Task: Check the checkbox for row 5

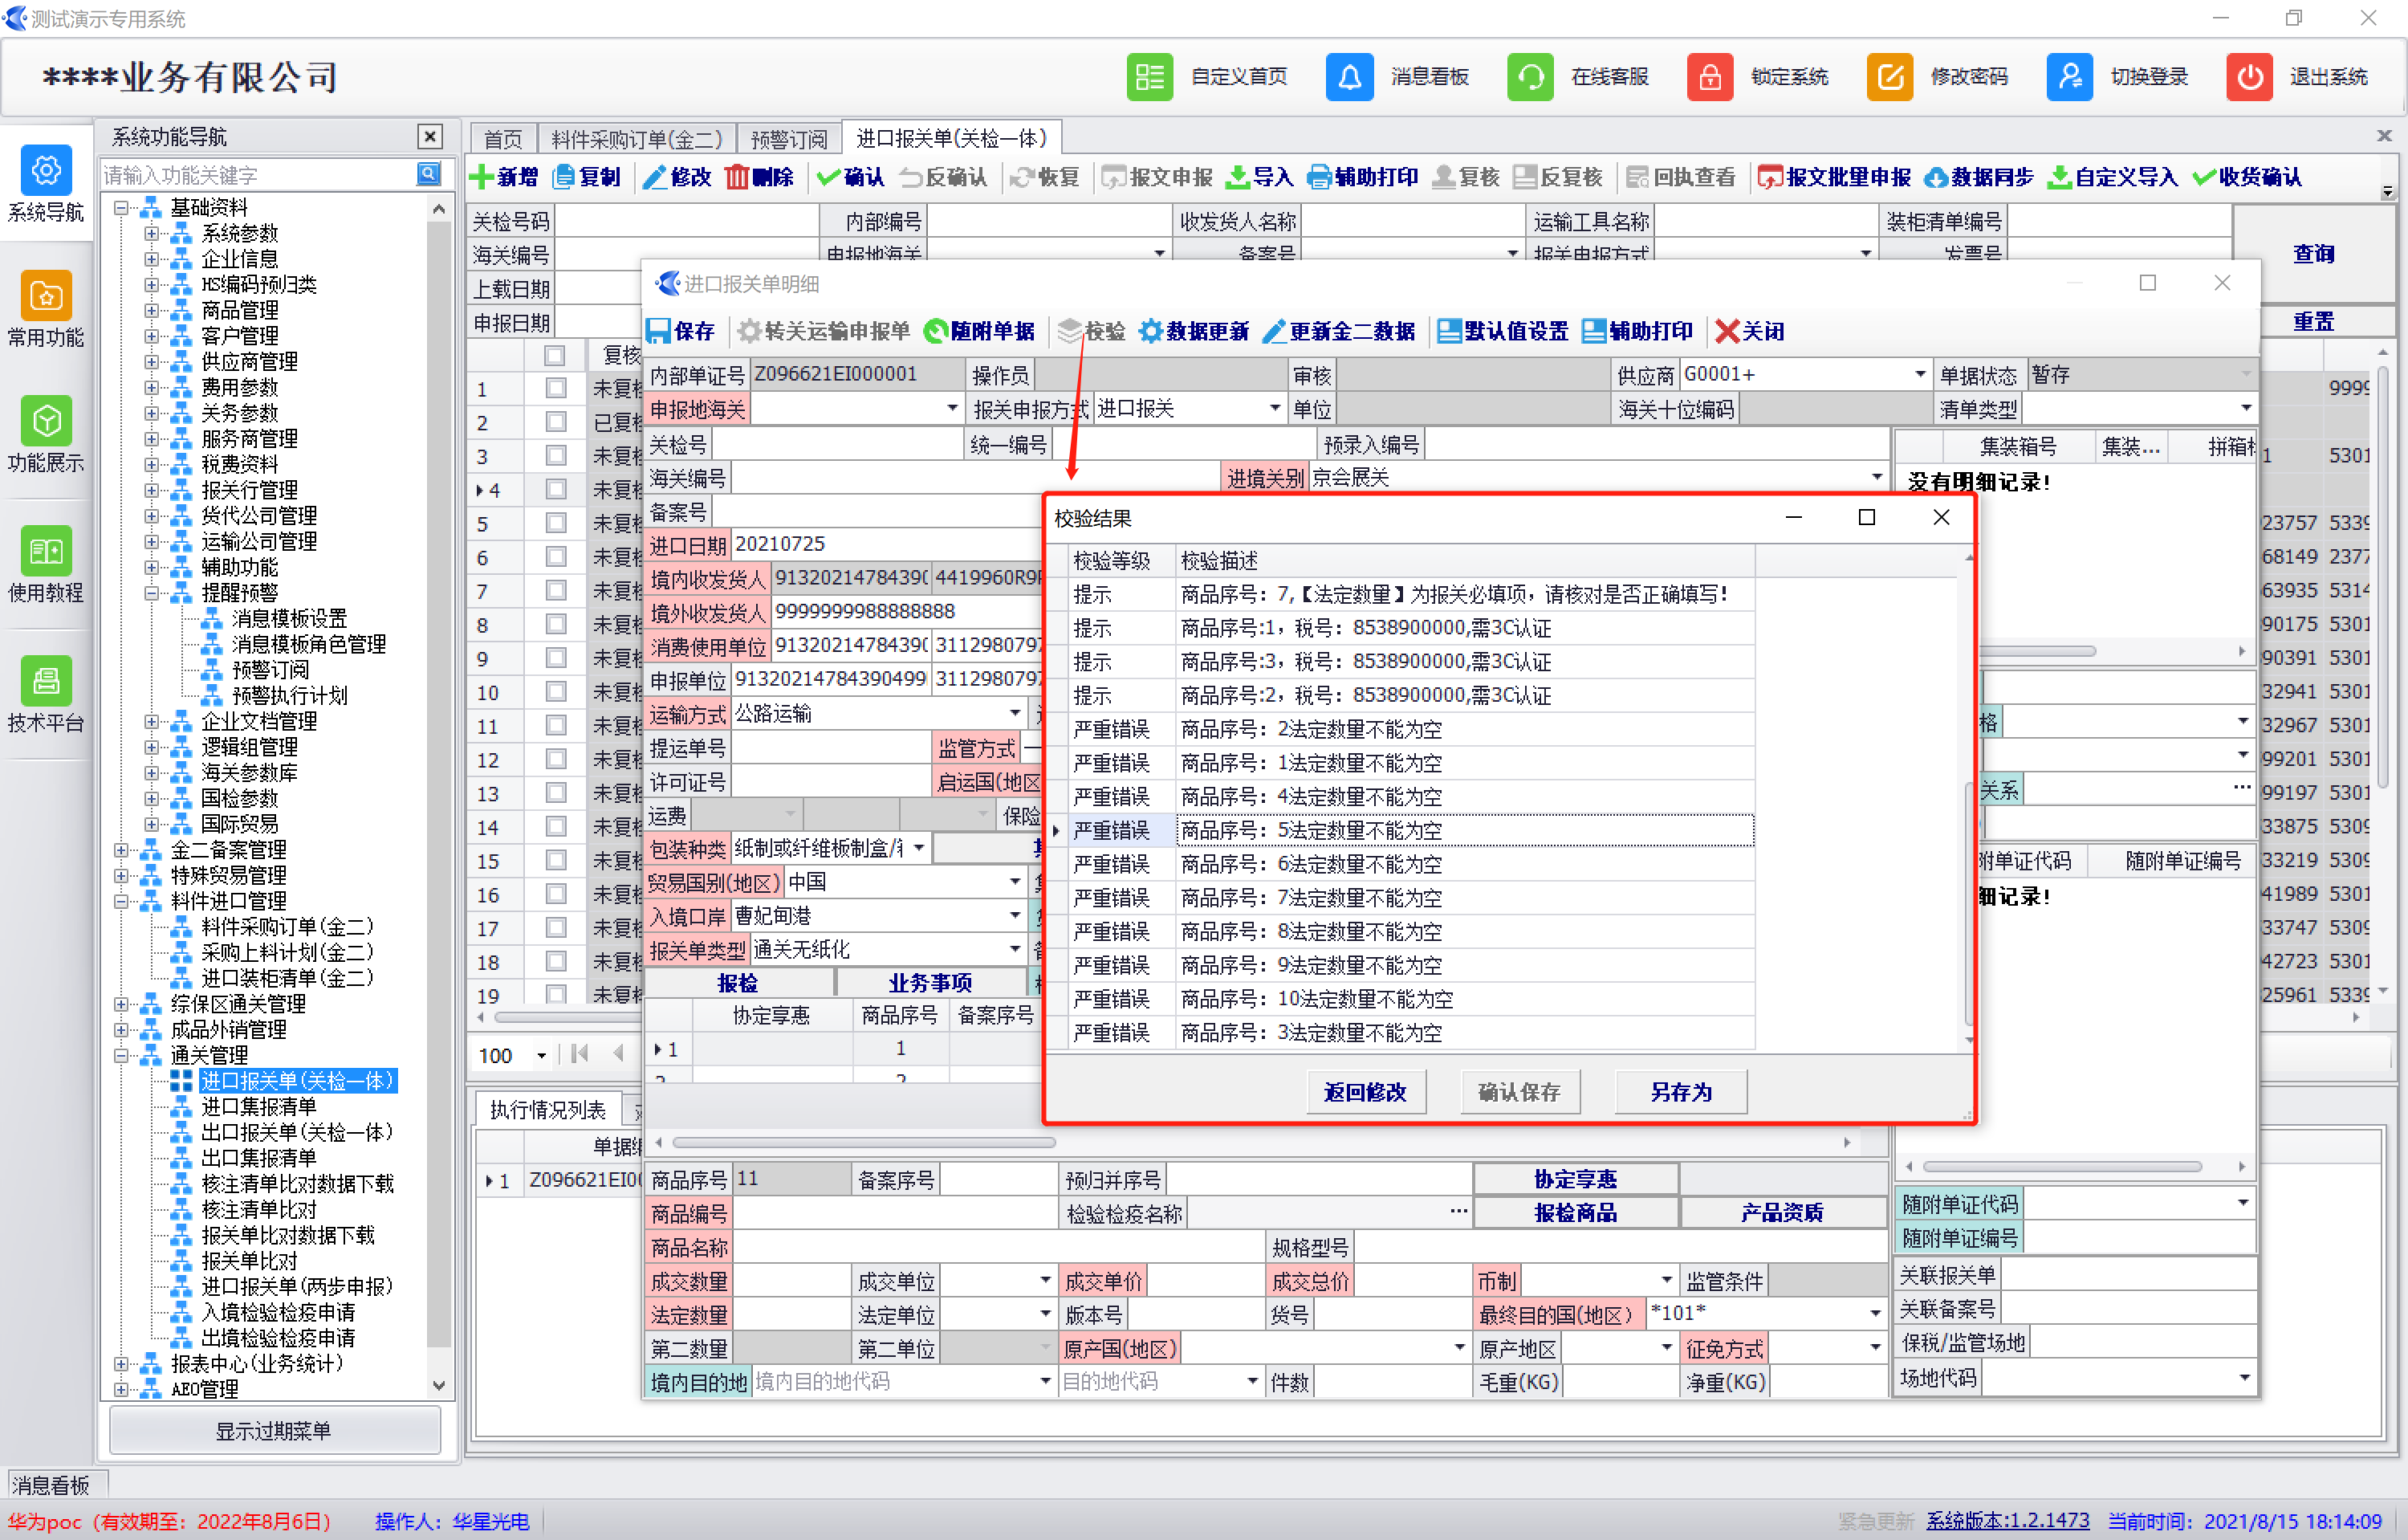Action: [556, 523]
